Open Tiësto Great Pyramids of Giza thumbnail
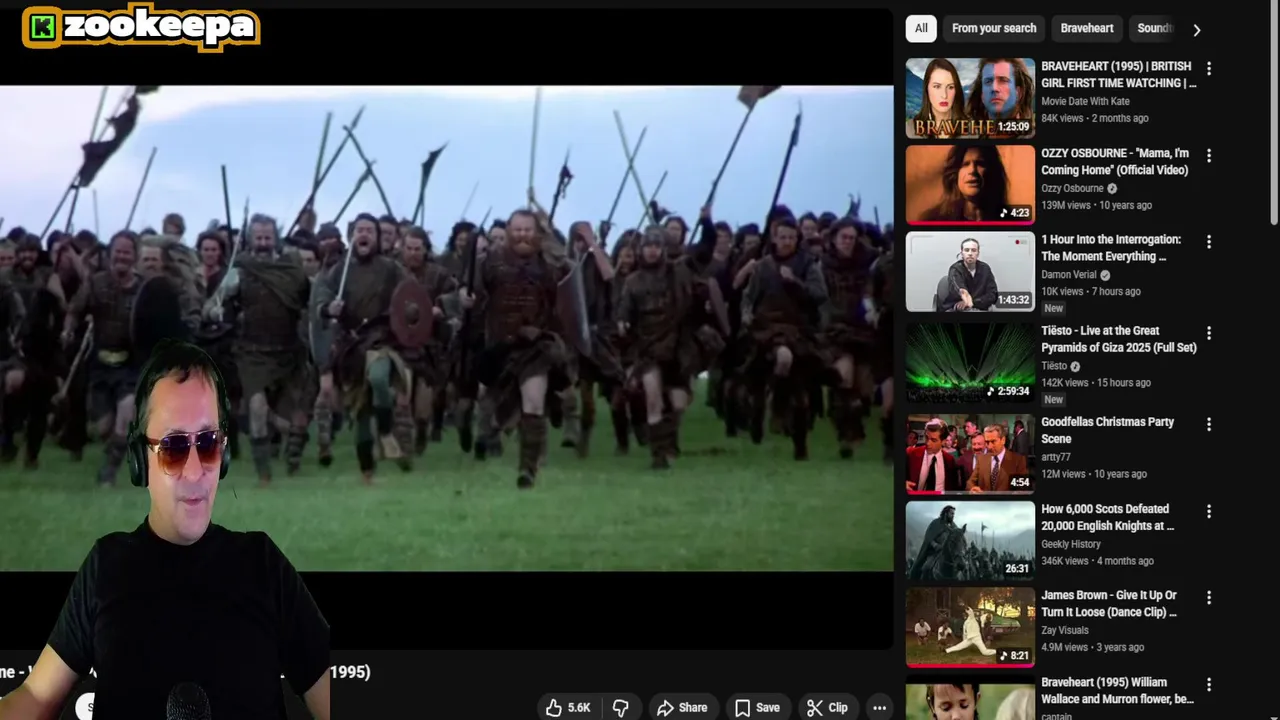 (x=970, y=362)
